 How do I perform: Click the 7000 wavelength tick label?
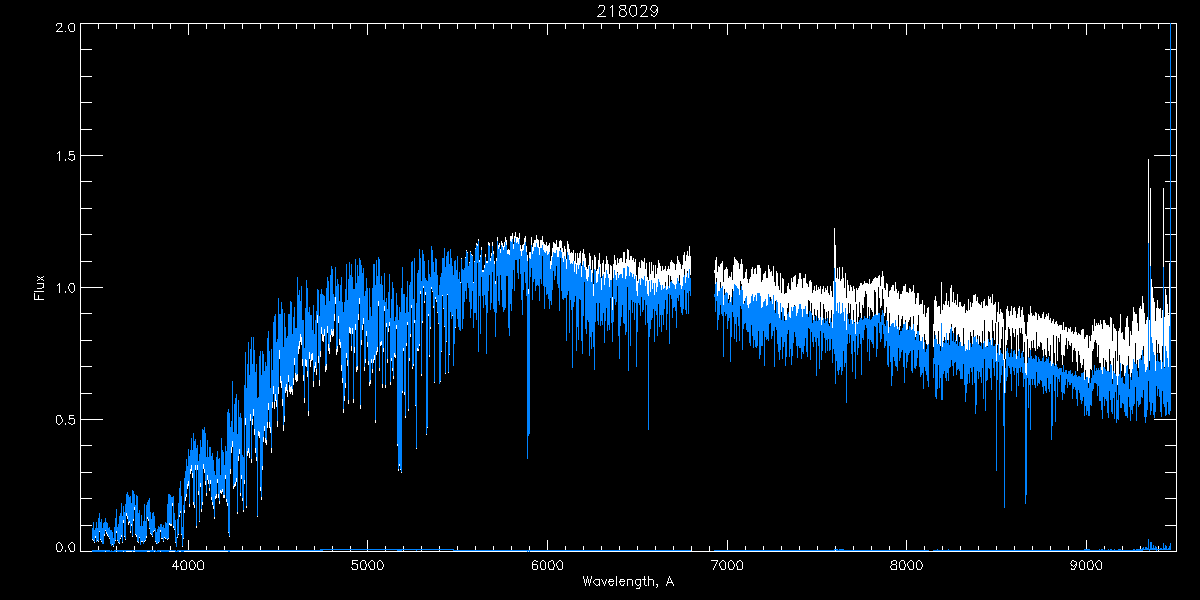727,565
